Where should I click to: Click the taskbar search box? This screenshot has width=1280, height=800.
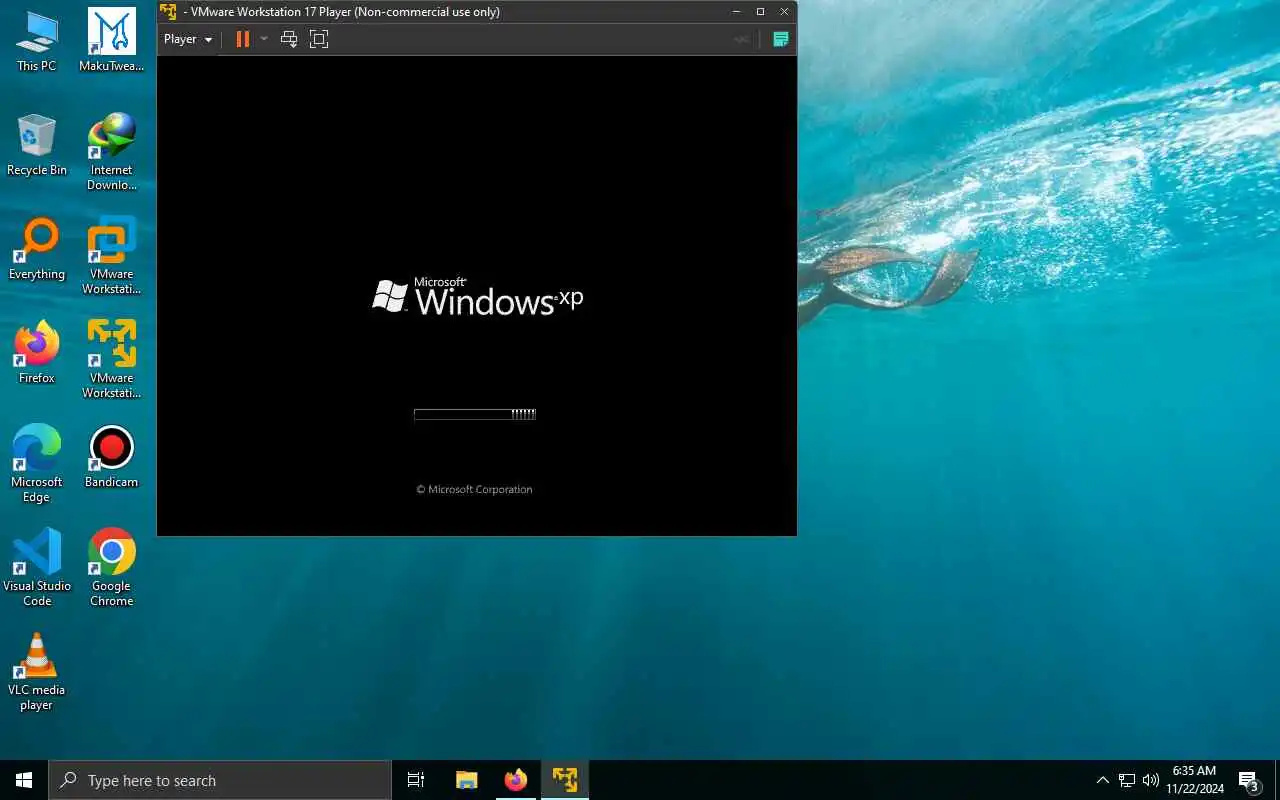tap(220, 780)
